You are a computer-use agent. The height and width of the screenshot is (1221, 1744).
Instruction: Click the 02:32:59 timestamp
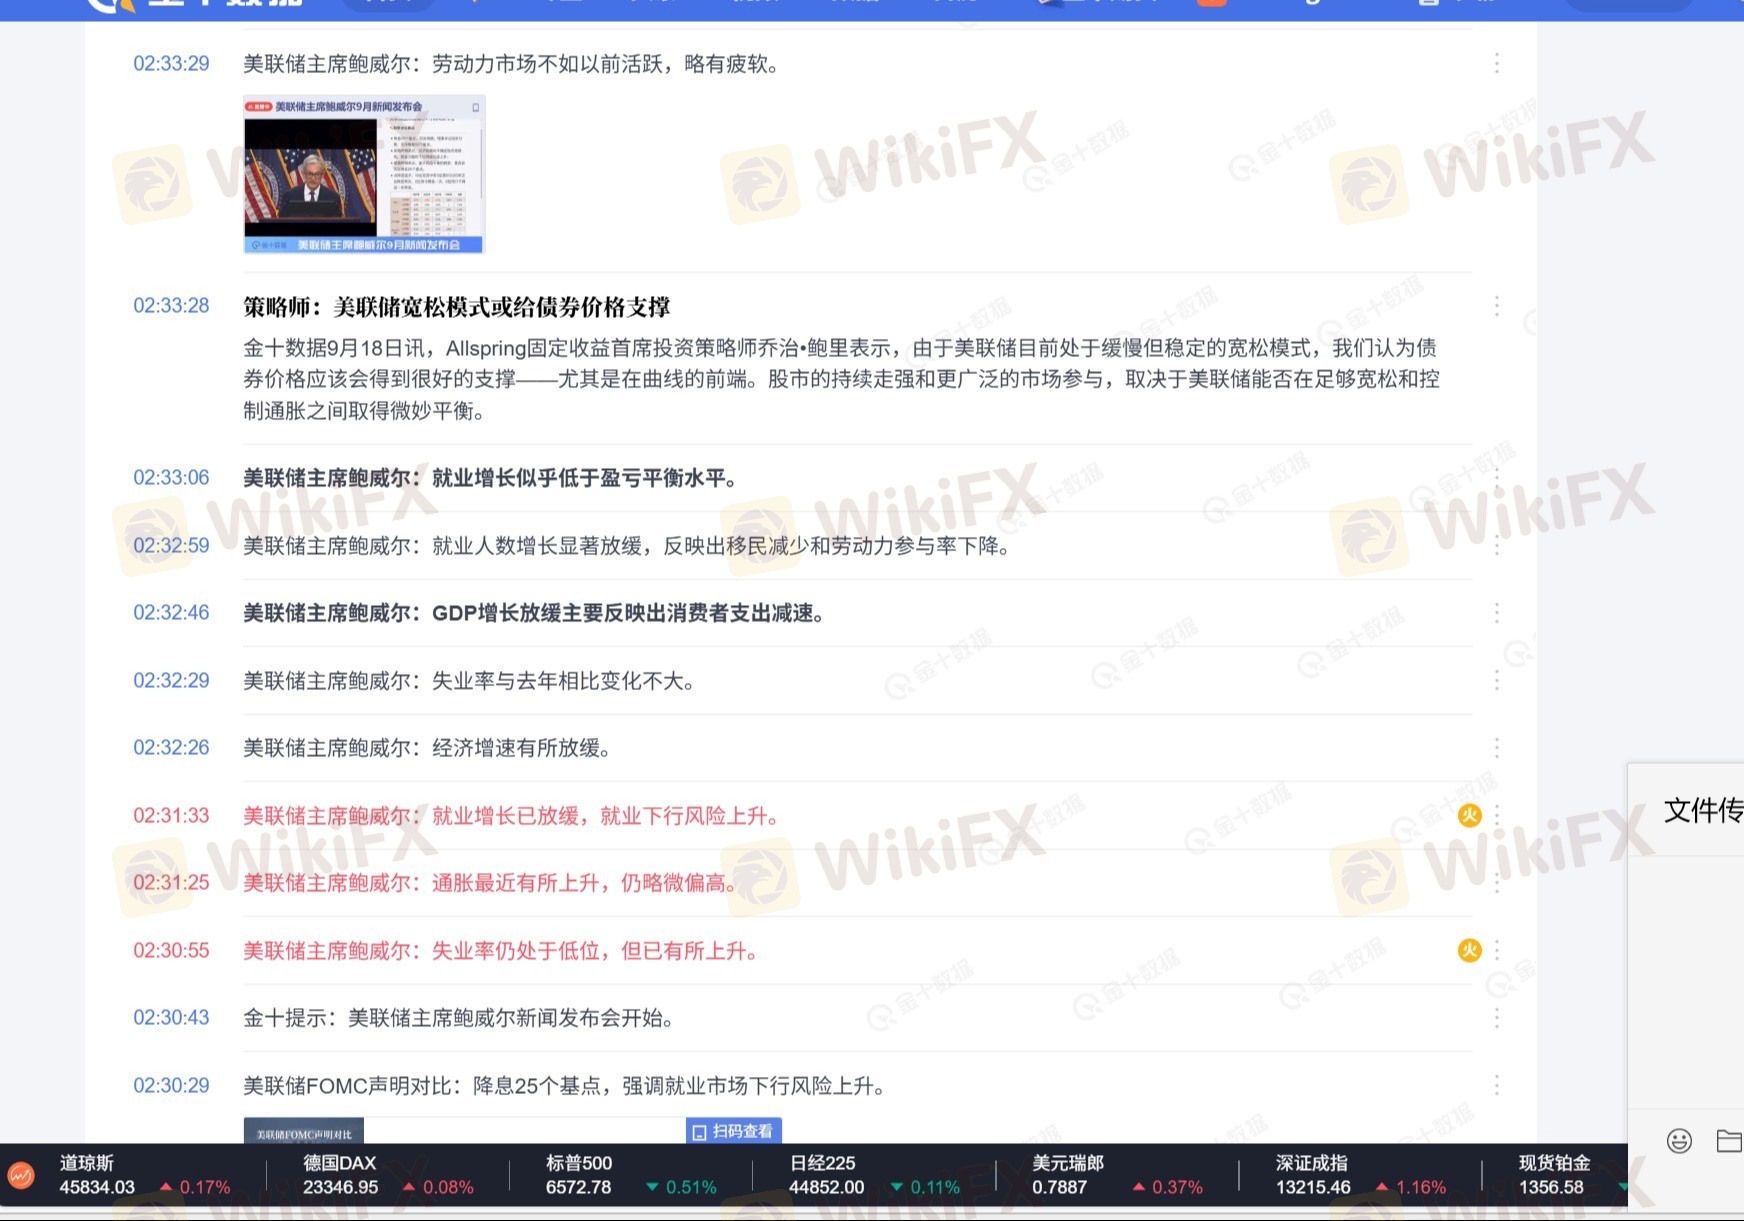pos(171,546)
